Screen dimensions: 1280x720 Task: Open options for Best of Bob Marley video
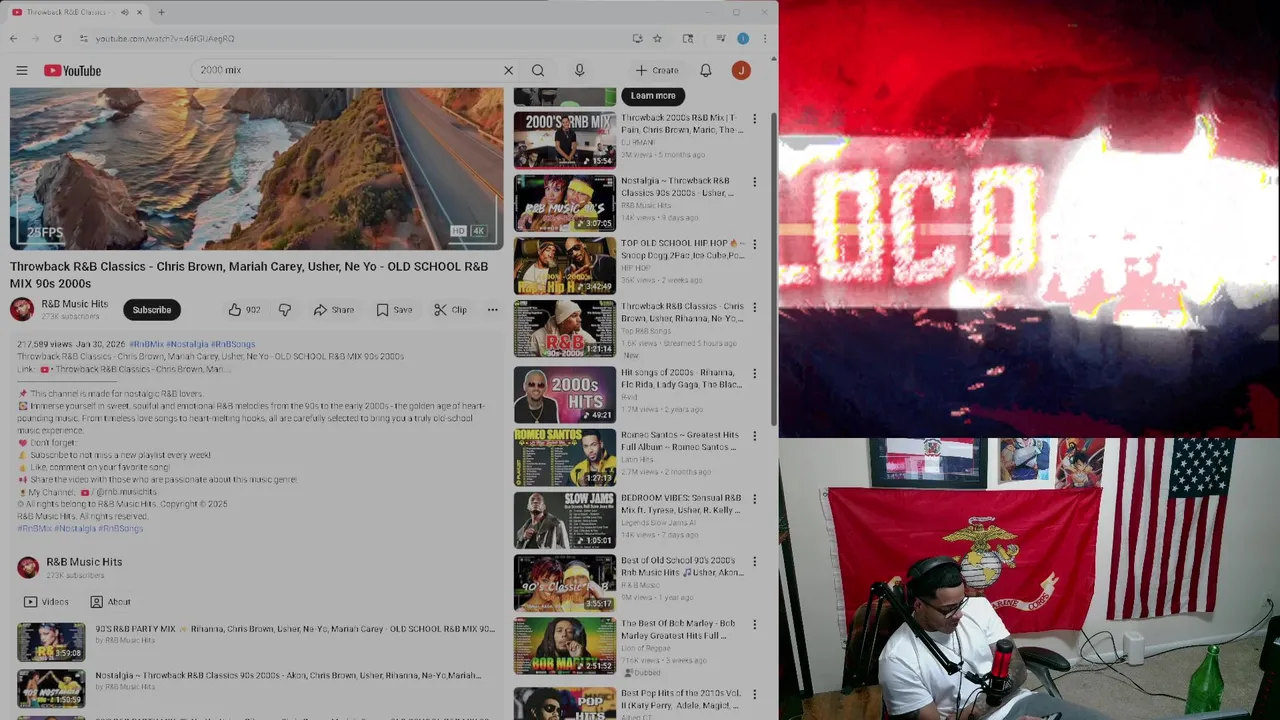point(754,624)
